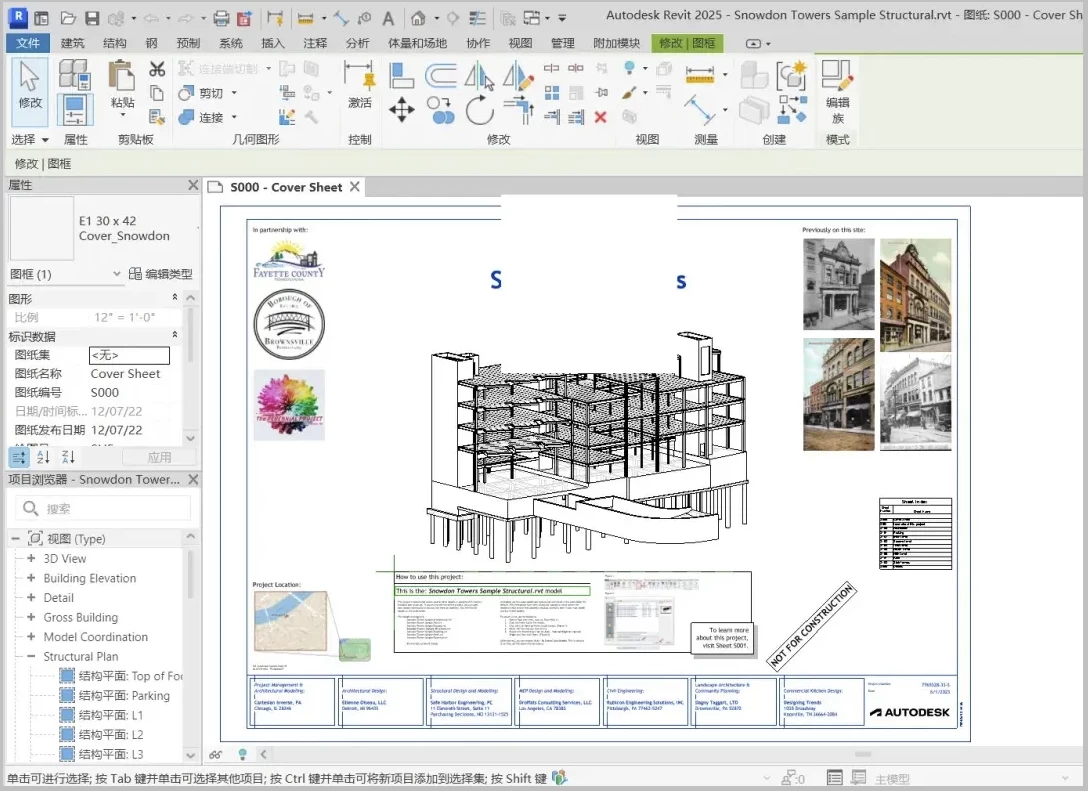The height and width of the screenshot is (791, 1088).
Task: Open the 结构 ribbon tab
Action: point(115,43)
